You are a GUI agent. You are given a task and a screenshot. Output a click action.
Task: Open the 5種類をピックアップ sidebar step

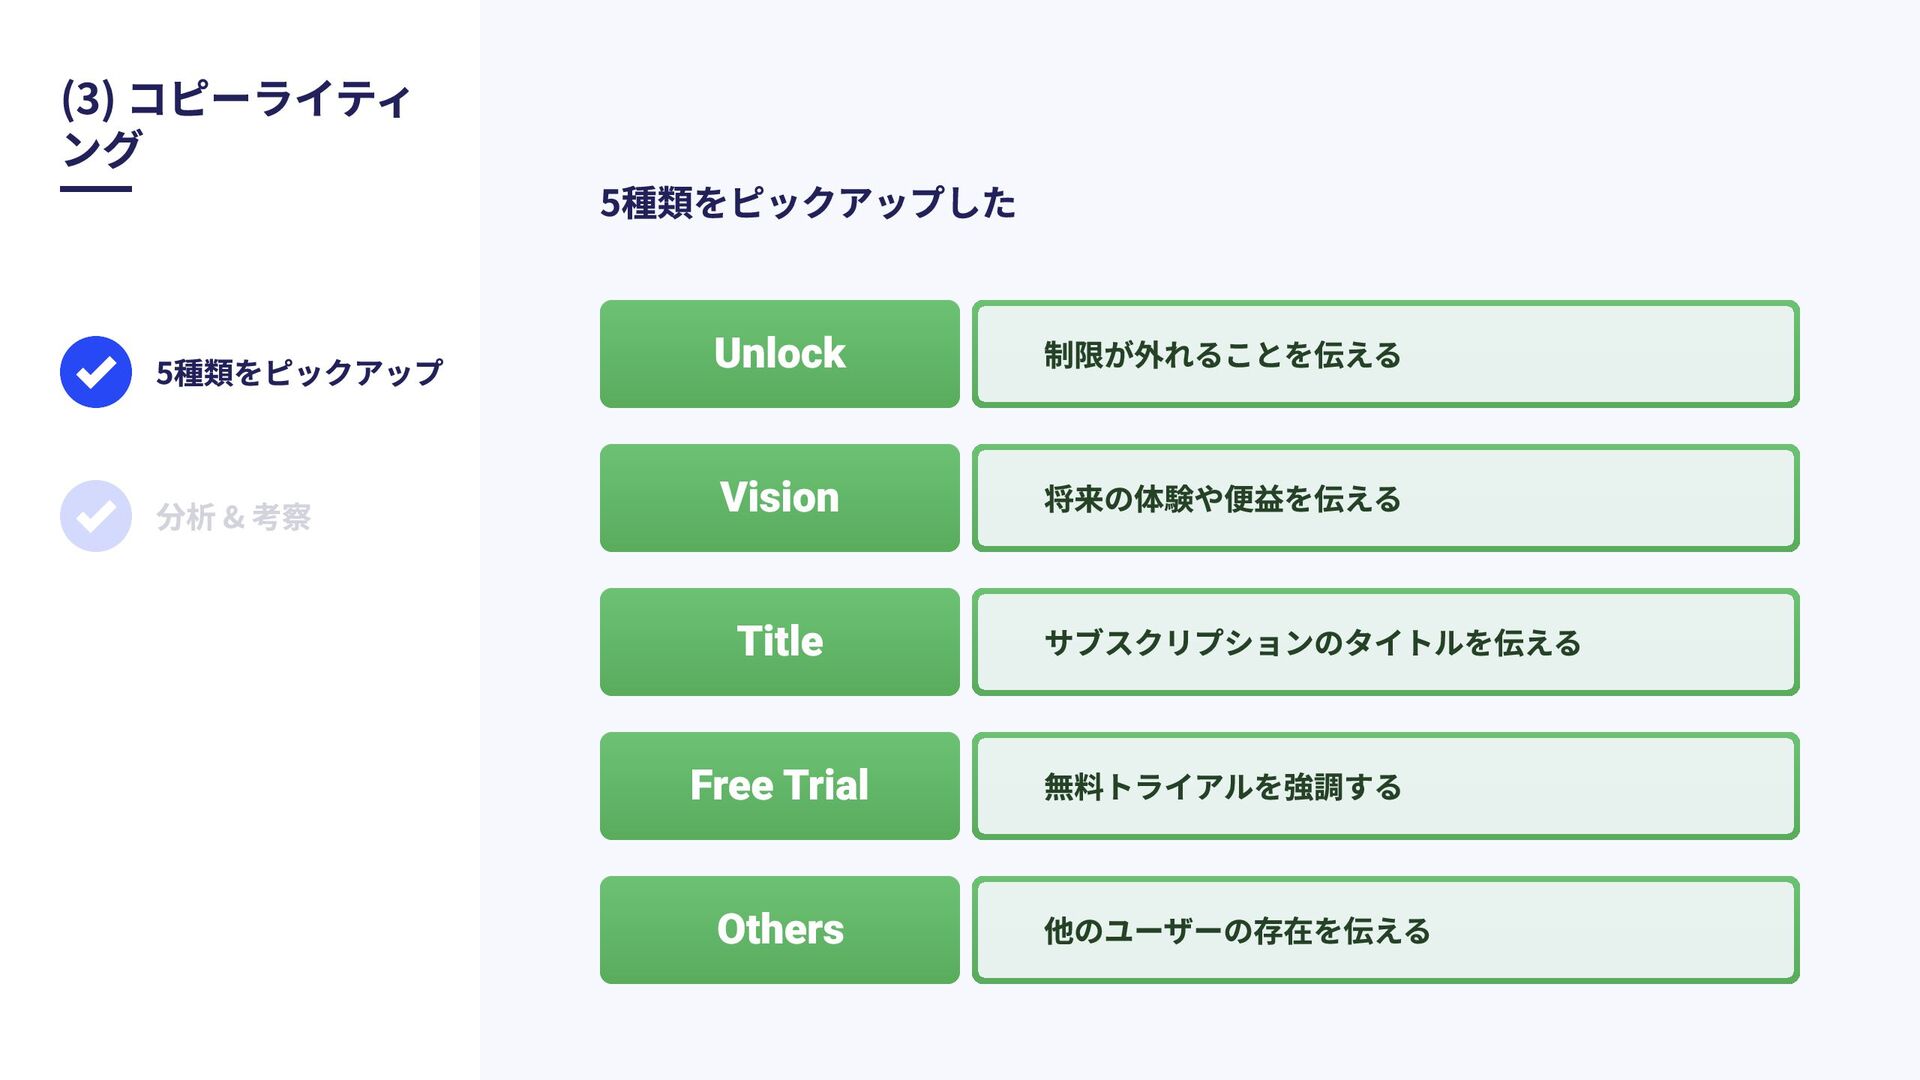pyautogui.click(x=299, y=373)
